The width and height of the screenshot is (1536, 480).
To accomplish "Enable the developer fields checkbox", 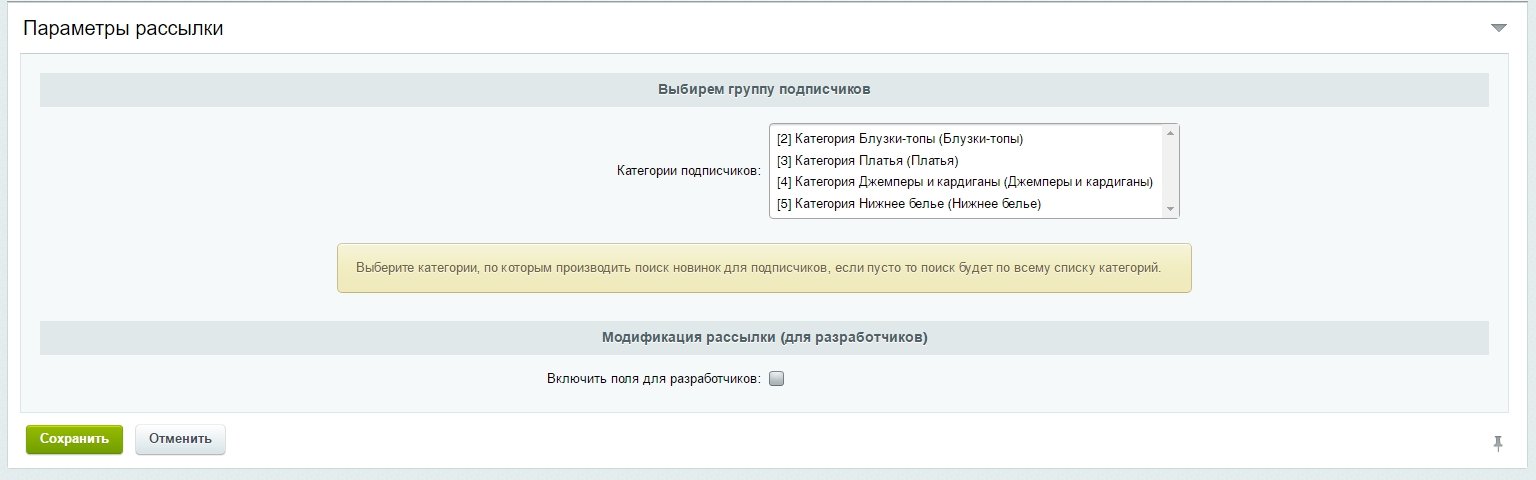I will [777, 379].
